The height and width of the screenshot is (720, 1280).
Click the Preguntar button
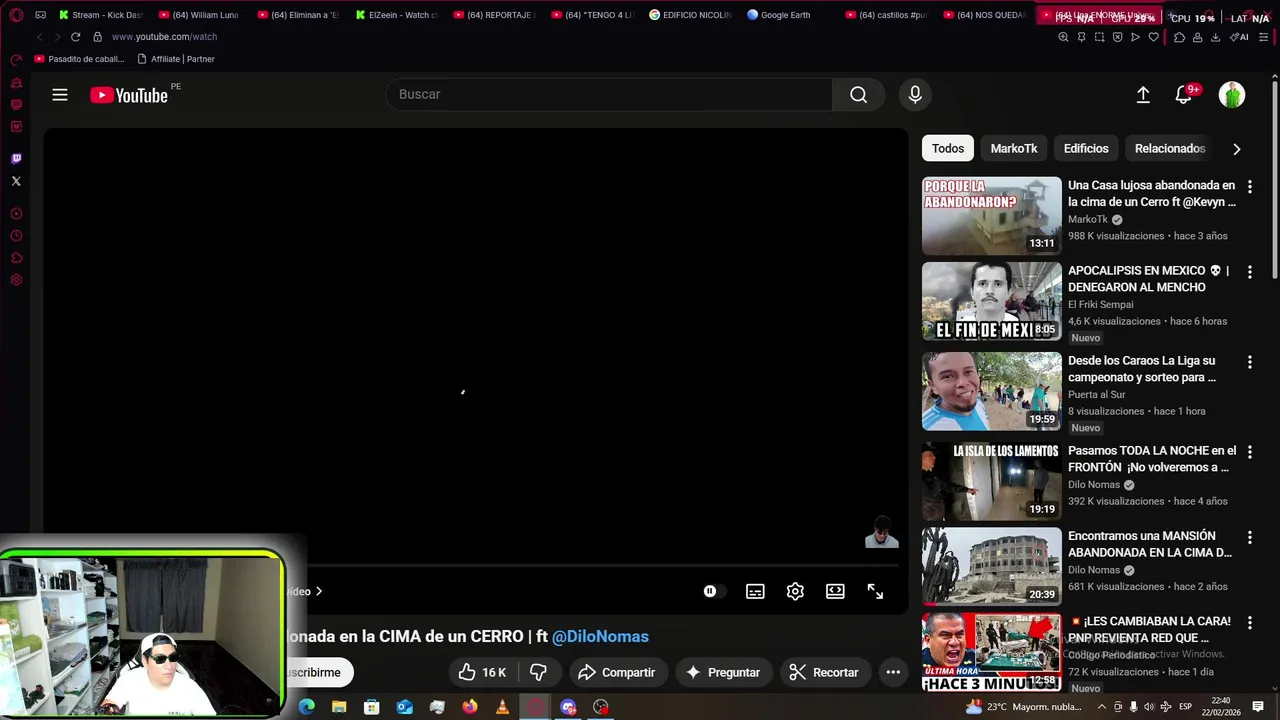pos(723,672)
